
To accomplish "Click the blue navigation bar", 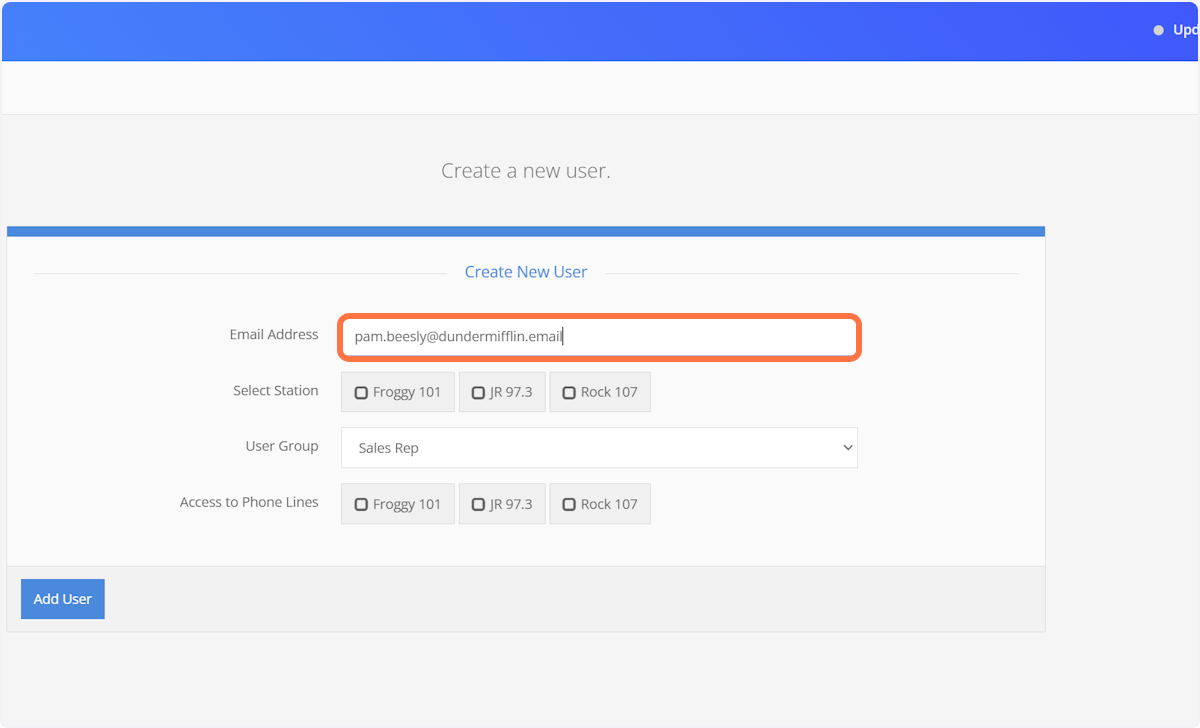I will click(x=600, y=30).
